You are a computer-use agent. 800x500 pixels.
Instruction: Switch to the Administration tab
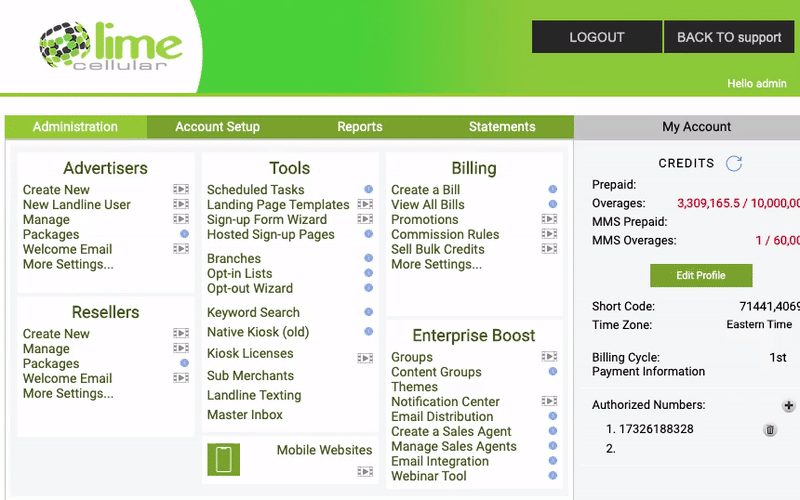[x=76, y=127]
